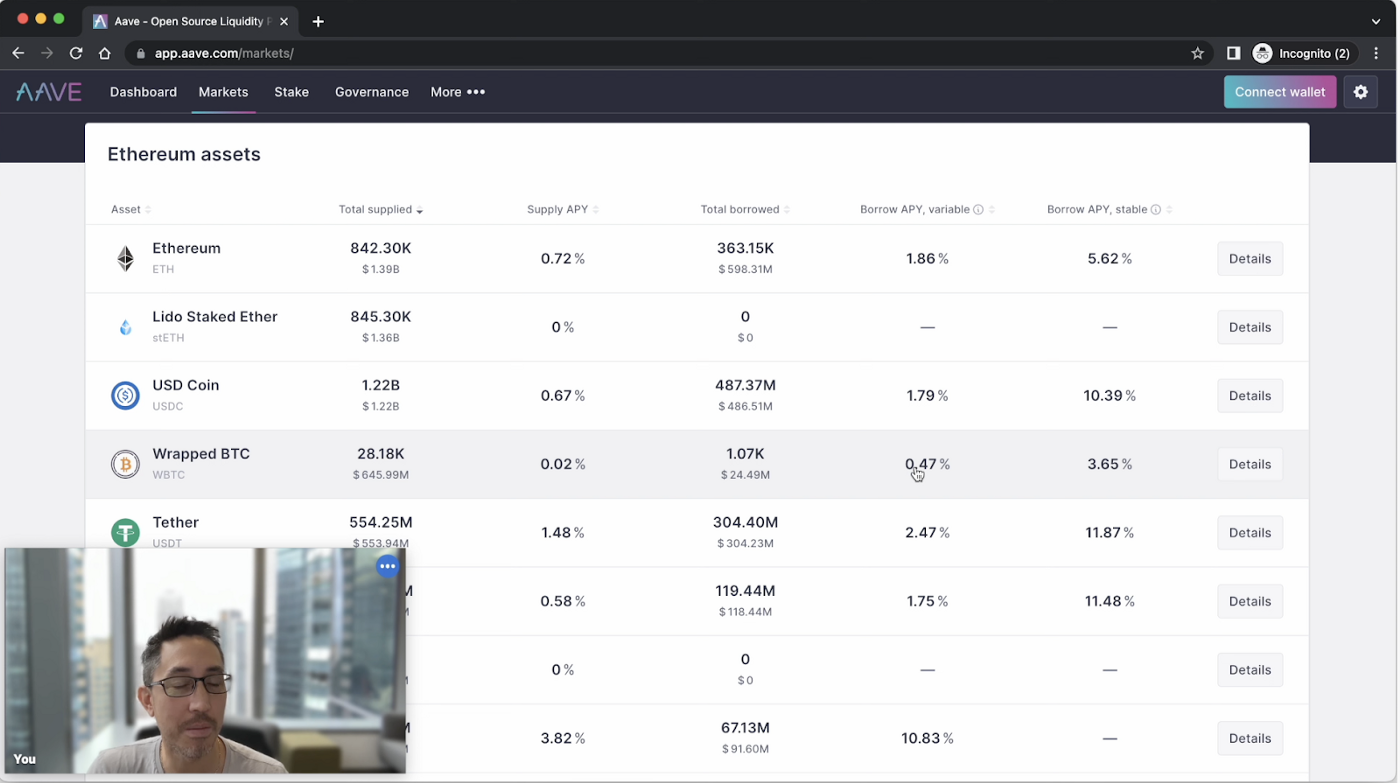Click the Ethereum asset icon
This screenshot has width=1400, height=783.
(125, 259)
